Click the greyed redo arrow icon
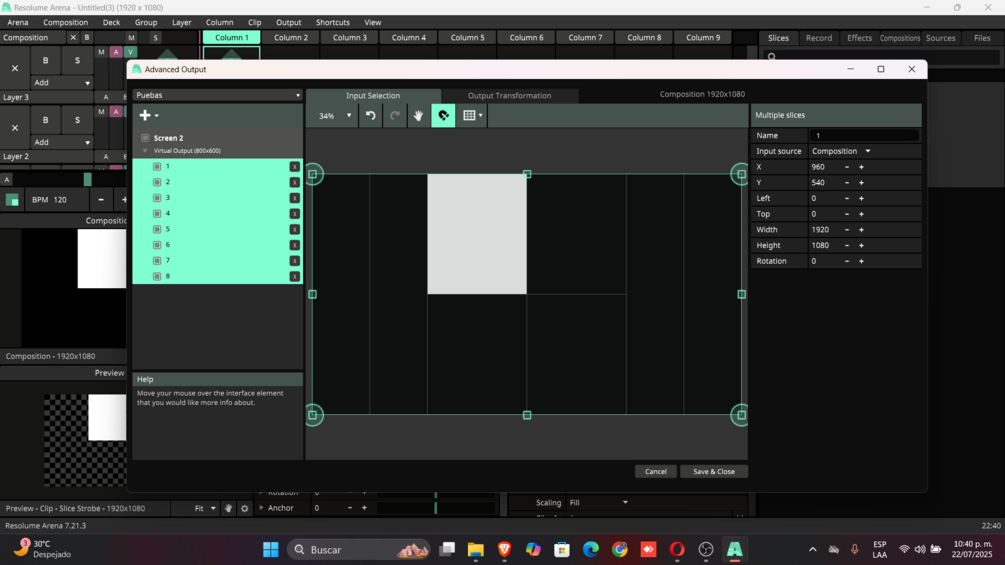Screen dimensions: 1005x565 (395, 115)
